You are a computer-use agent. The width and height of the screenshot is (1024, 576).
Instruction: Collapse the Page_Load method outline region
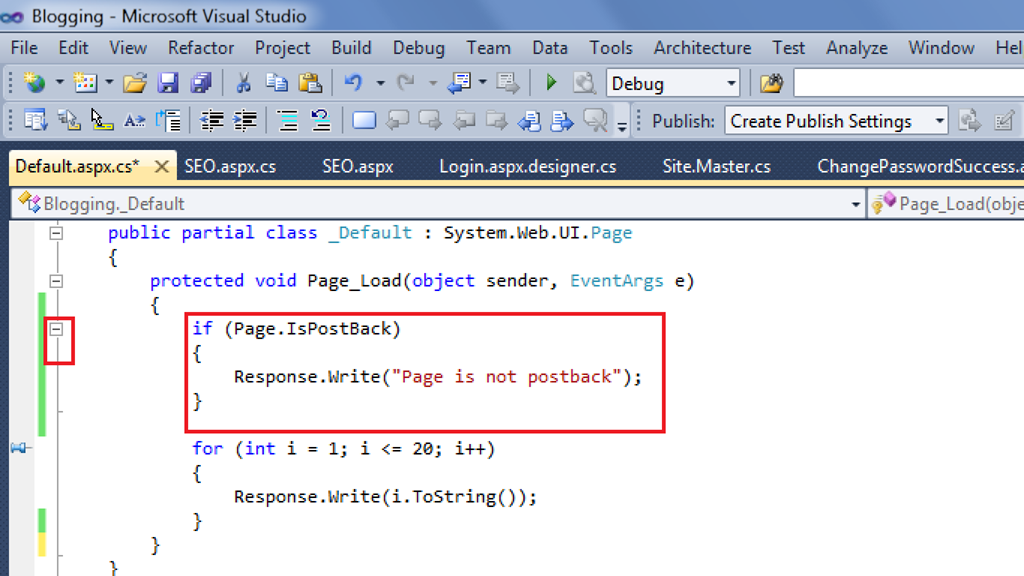pos(56,281)
